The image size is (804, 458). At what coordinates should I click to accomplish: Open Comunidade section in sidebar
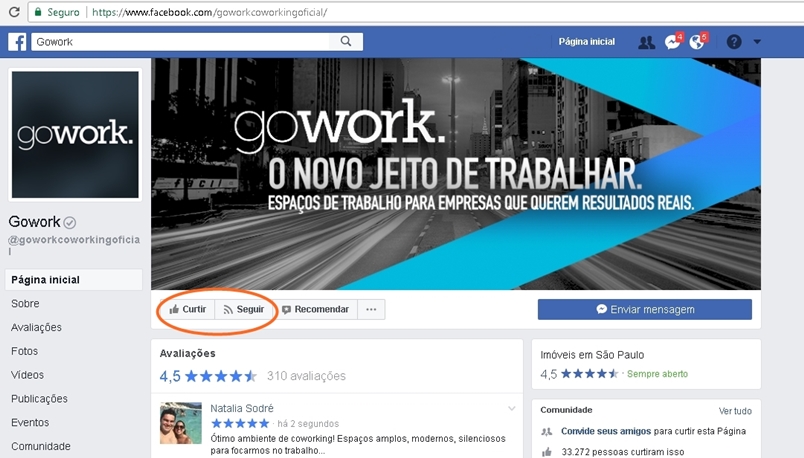(41, 446)
